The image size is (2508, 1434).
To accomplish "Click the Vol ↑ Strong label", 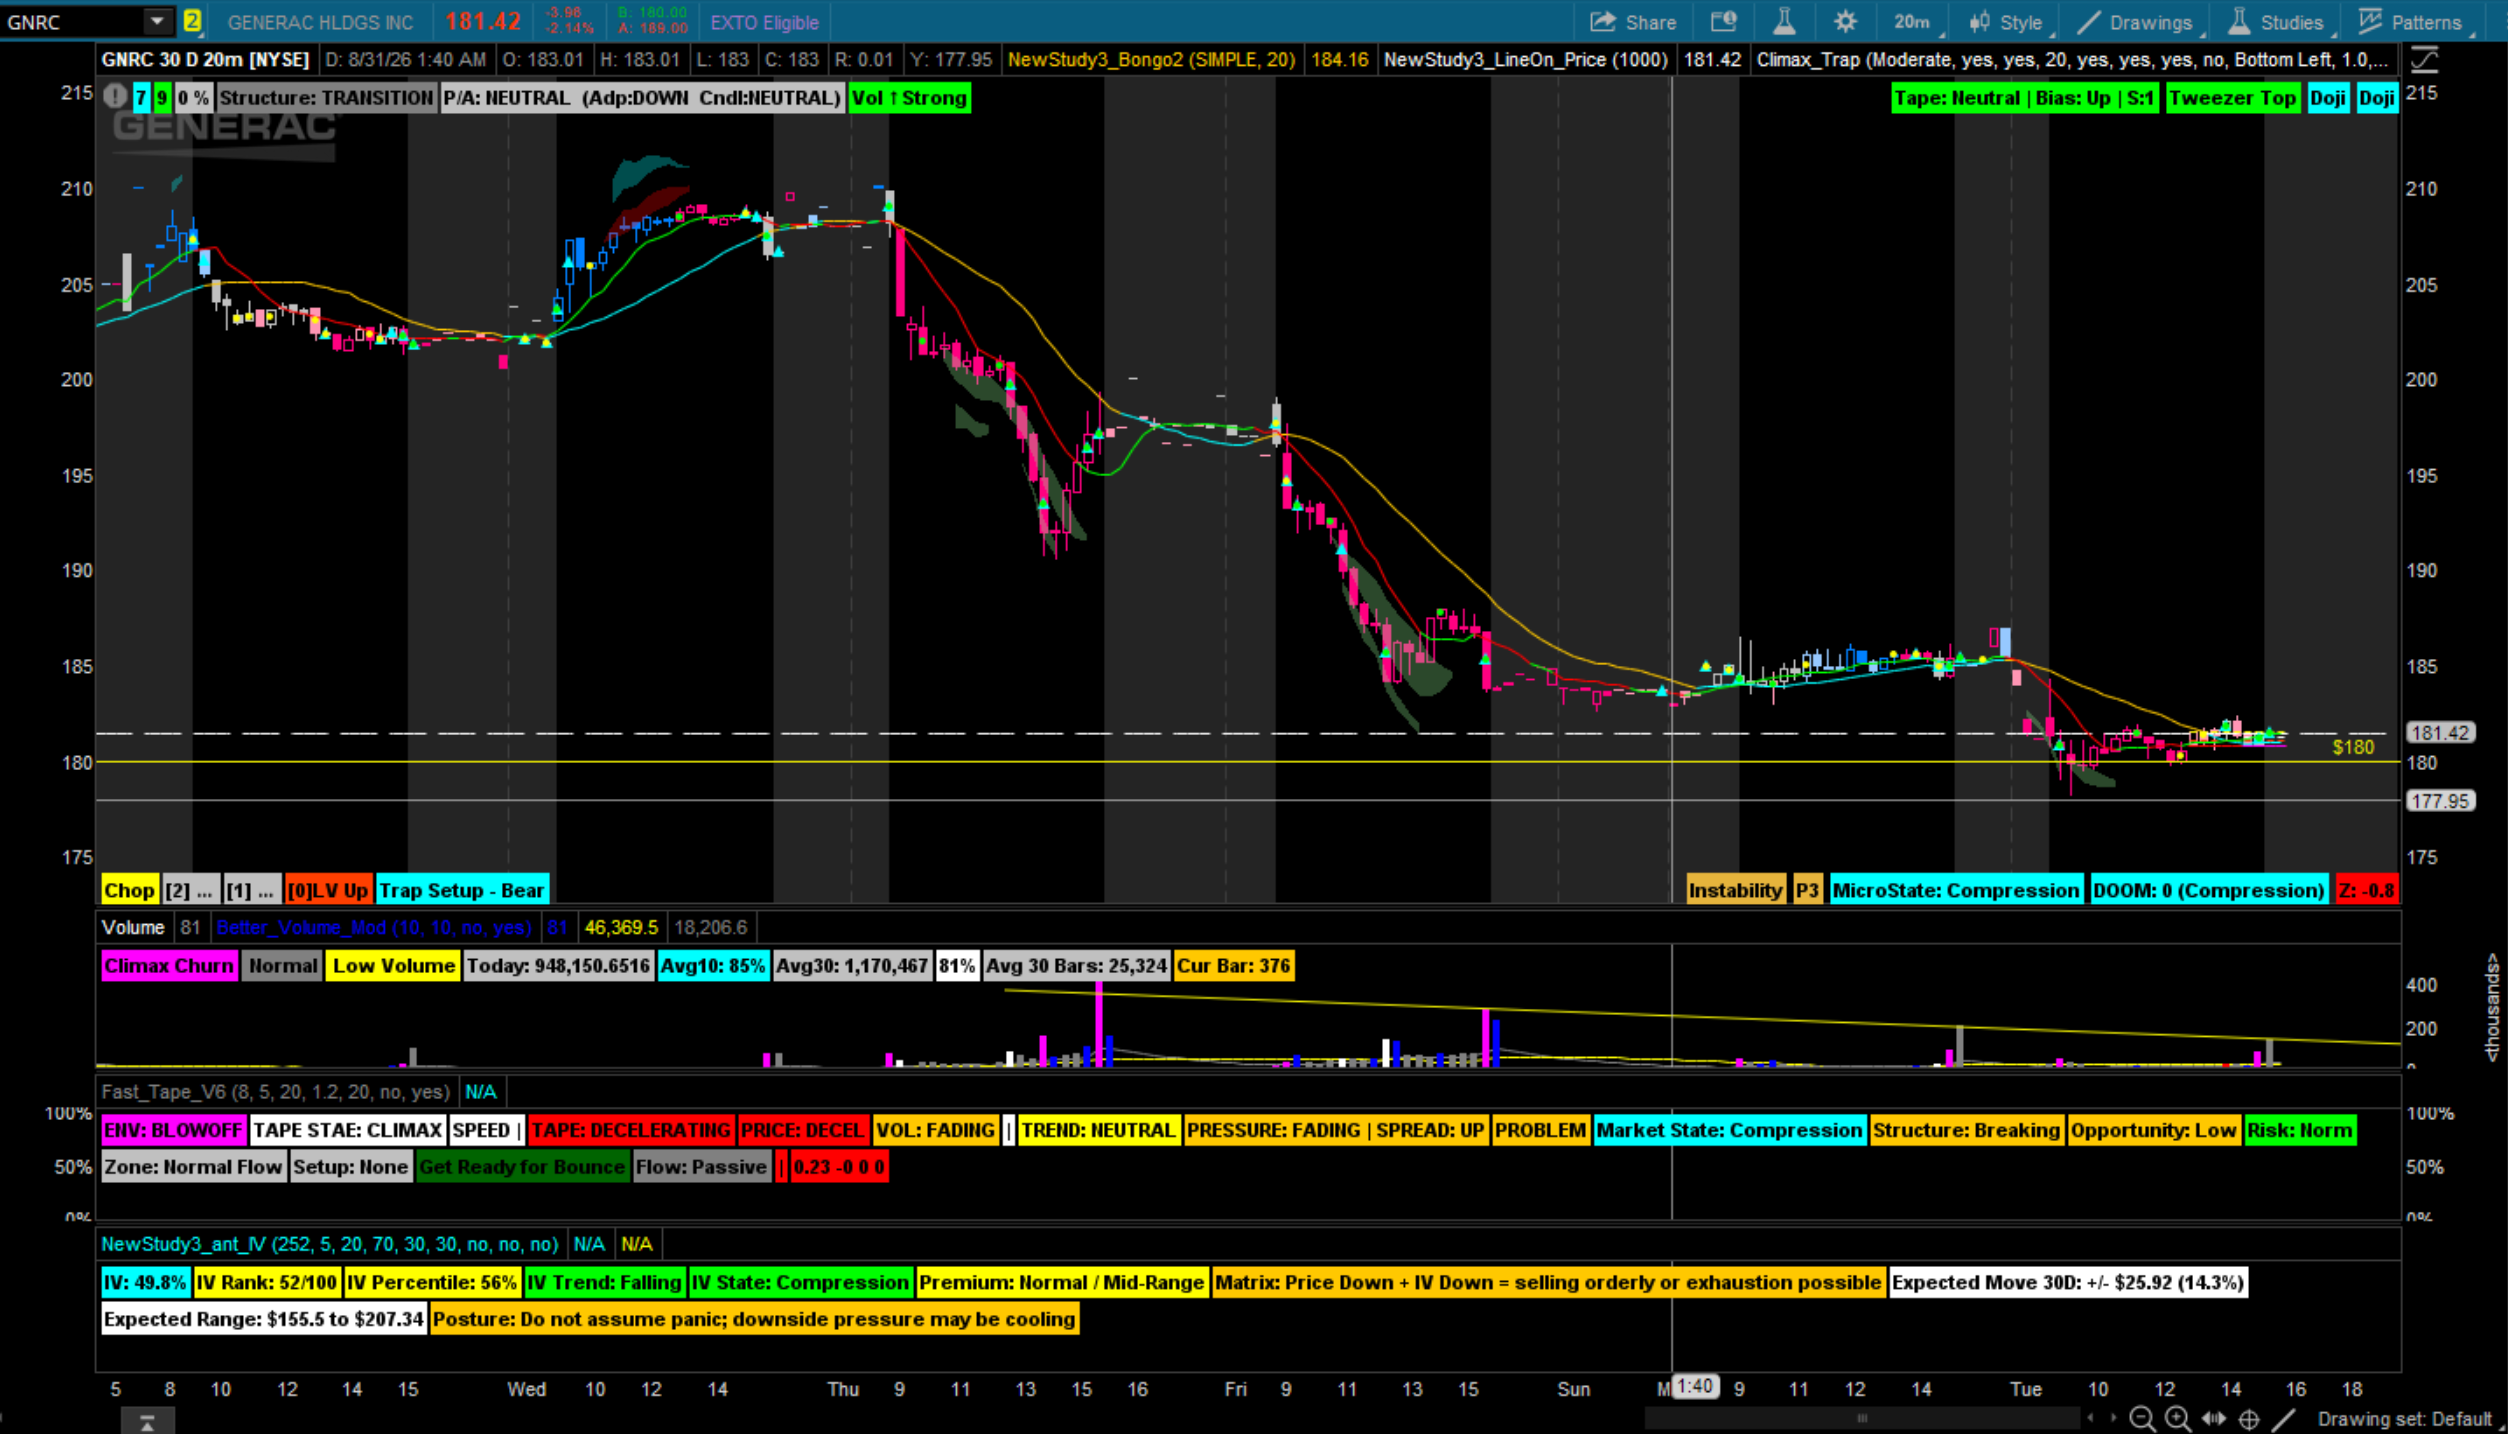I will [x=910, y=98].
